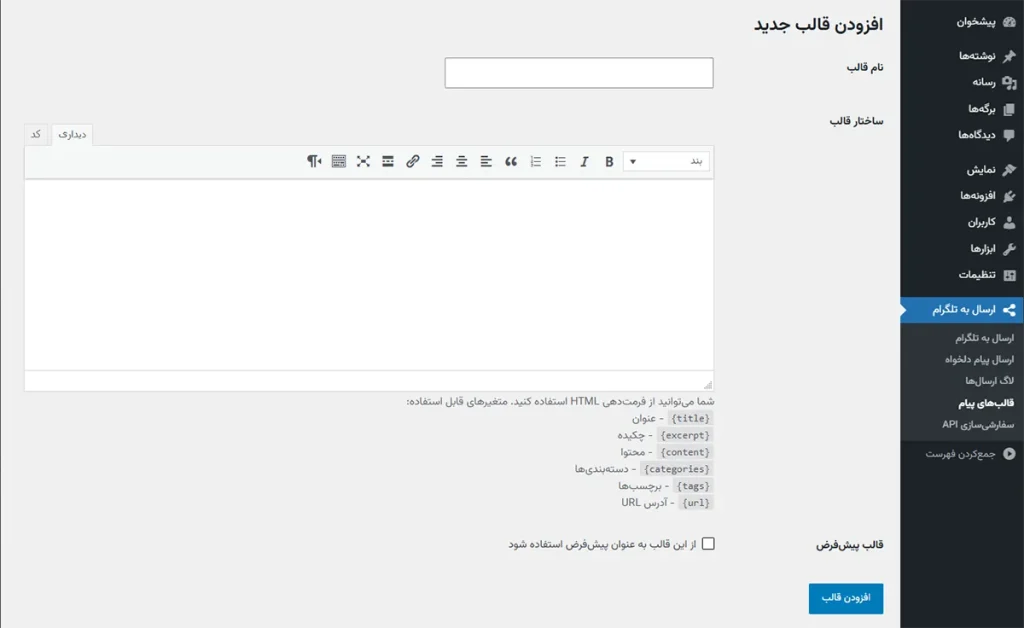
Task: Click the افزودن قالب جدید page heading
Action: coord(818,25)
